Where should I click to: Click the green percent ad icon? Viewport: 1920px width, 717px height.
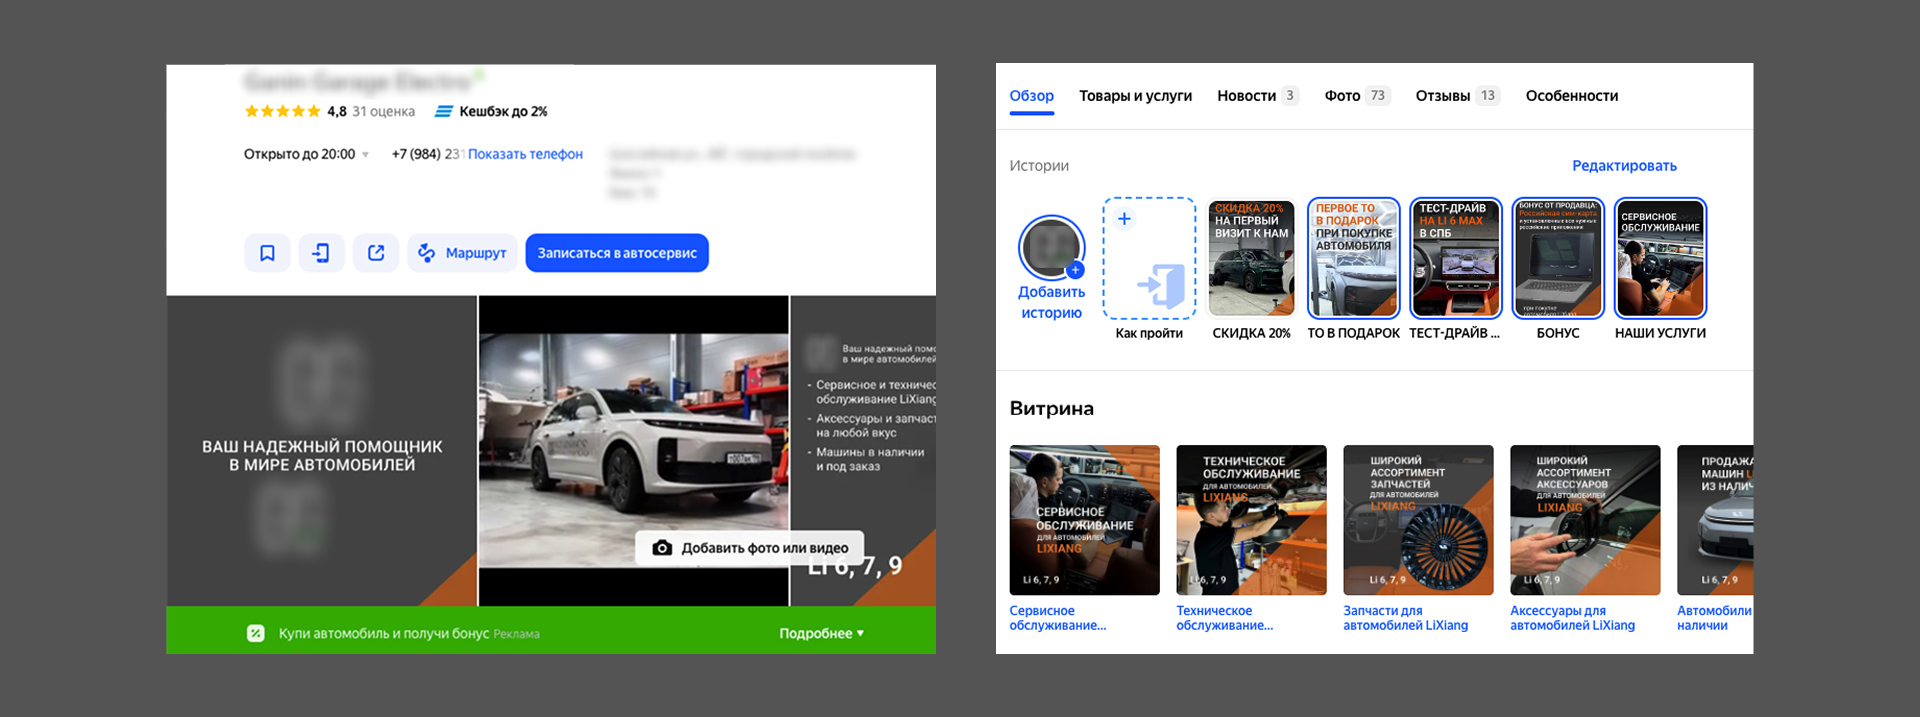pyautogui.click(x=256, y=633)
